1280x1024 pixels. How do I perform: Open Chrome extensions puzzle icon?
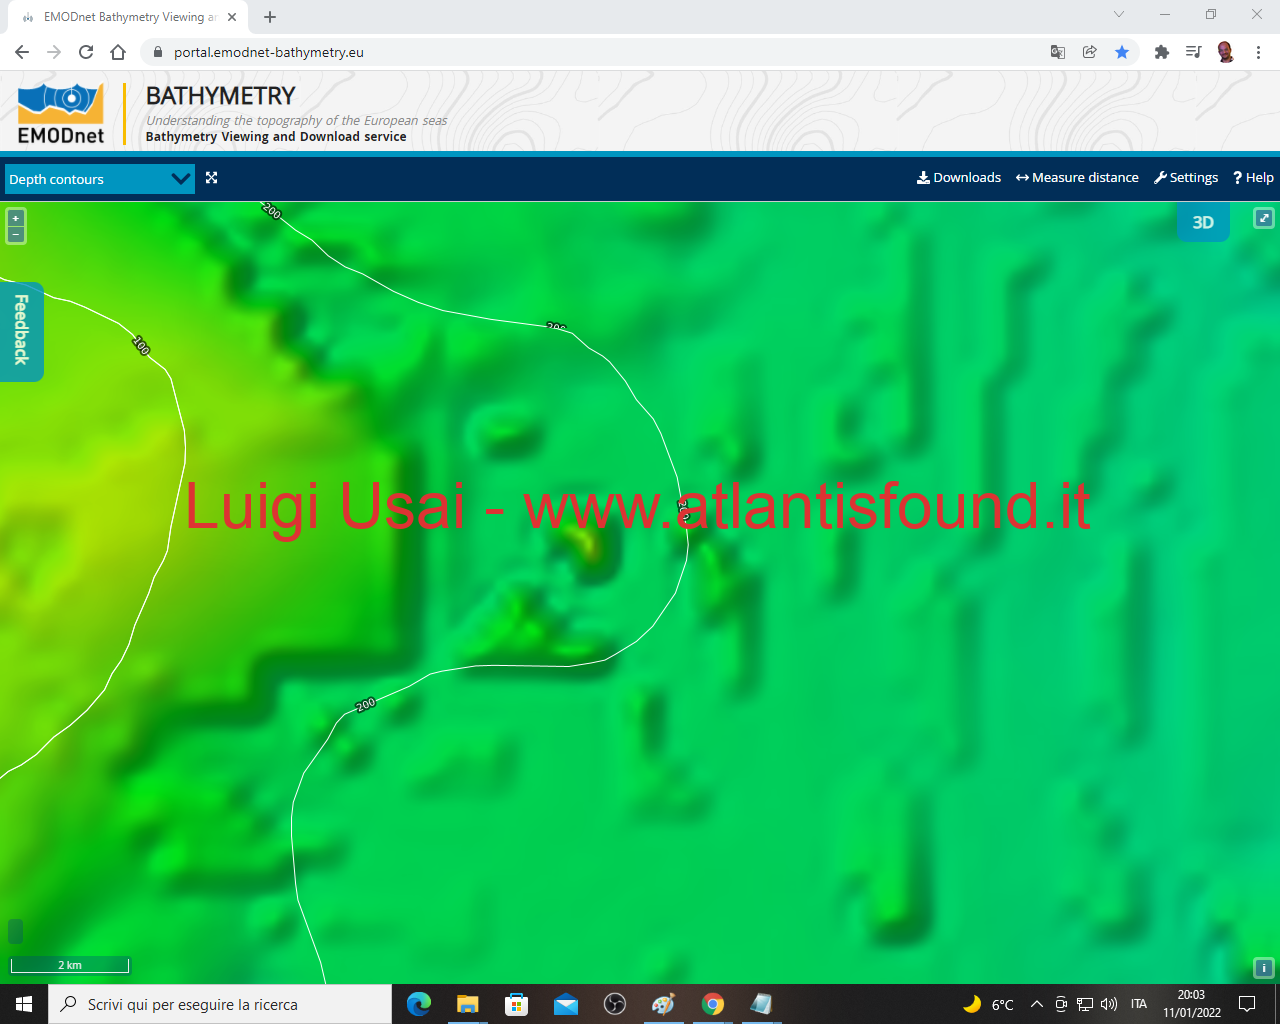pos(1162,52)
